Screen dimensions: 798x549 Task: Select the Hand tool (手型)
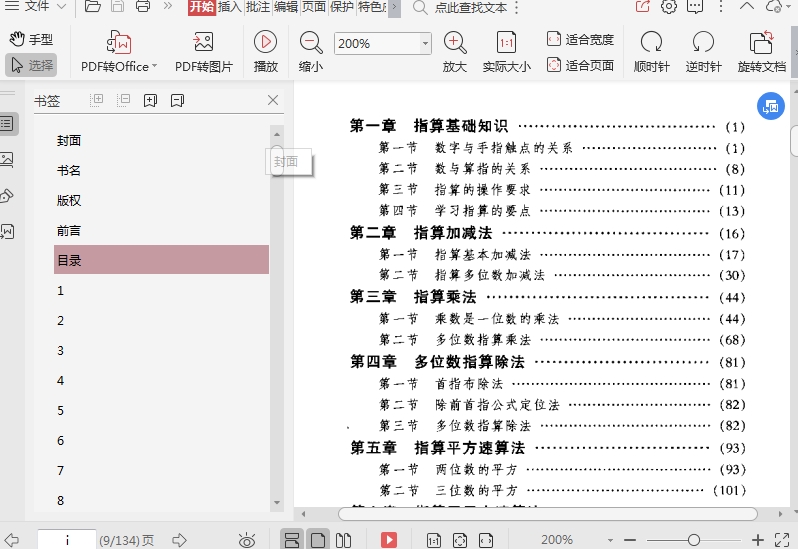(x=31, y=39)
